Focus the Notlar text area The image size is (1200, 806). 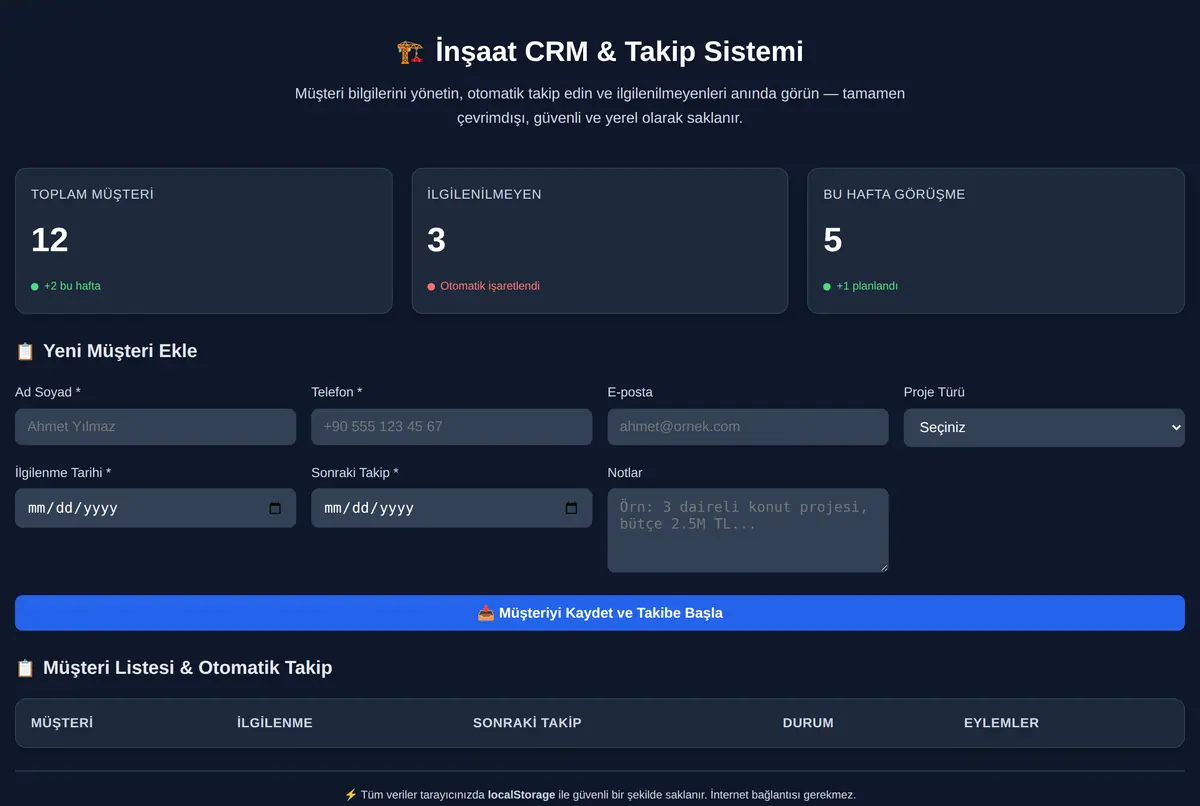click(x=748, y=530)
